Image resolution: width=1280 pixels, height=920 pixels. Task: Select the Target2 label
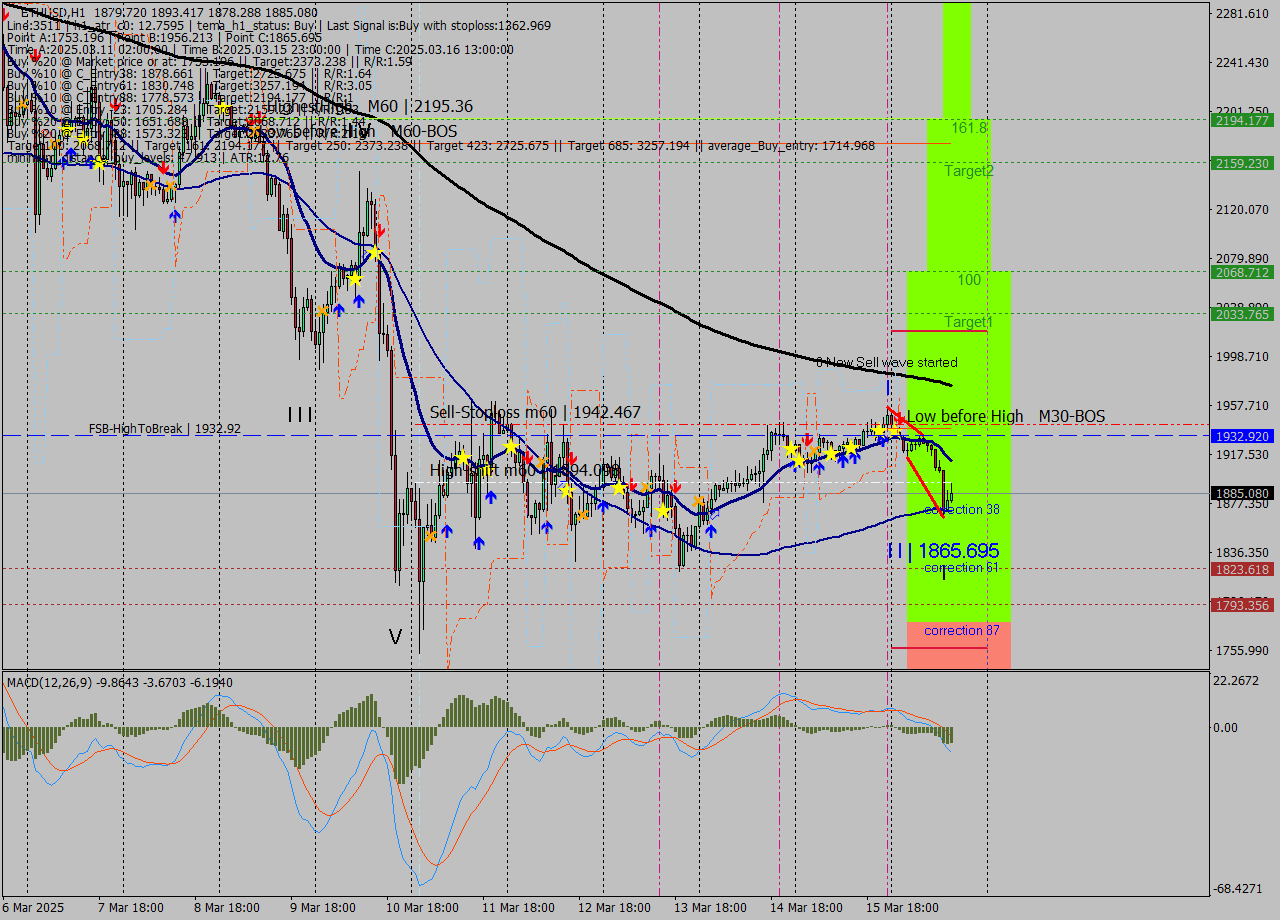(x=968, y=171)
